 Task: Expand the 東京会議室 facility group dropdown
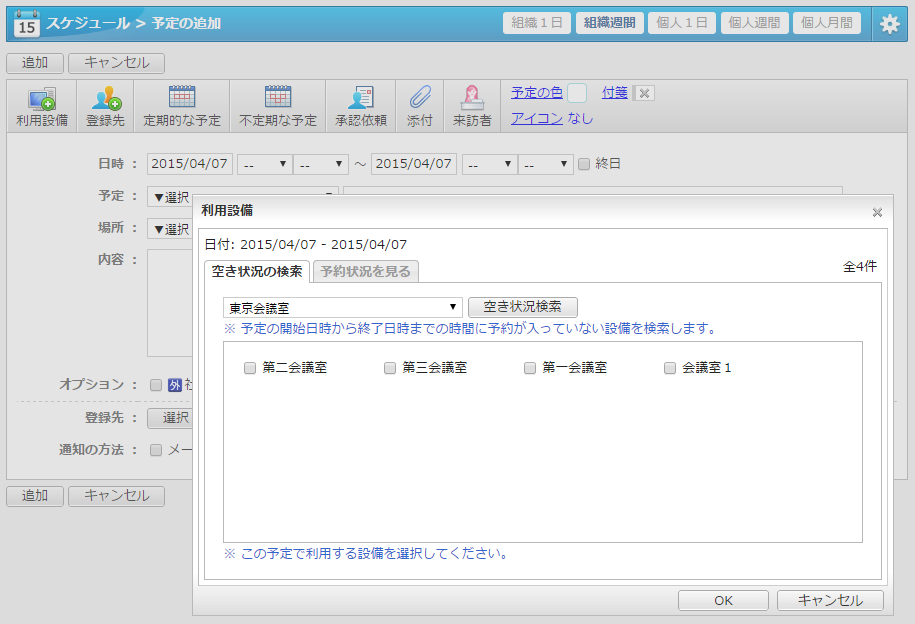[x=342, y=308]
